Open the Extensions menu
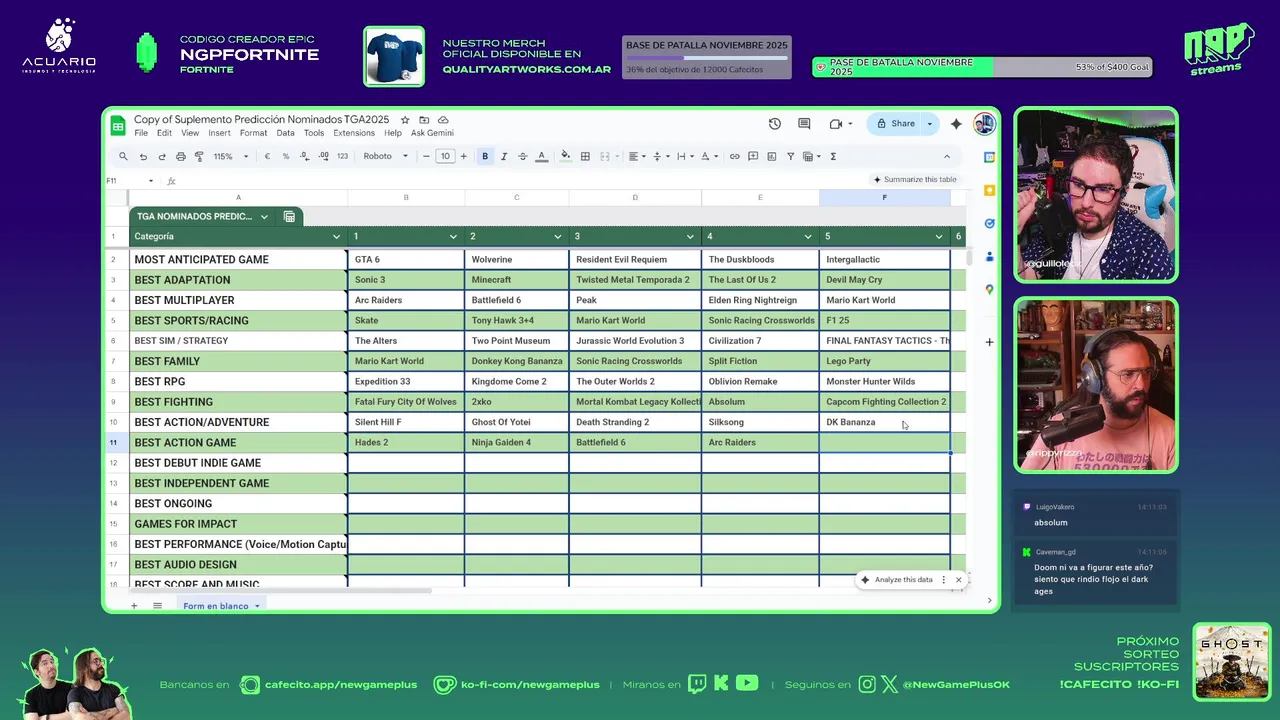The width and height of the screenshot is (1280, 720). tap(354, 133)
